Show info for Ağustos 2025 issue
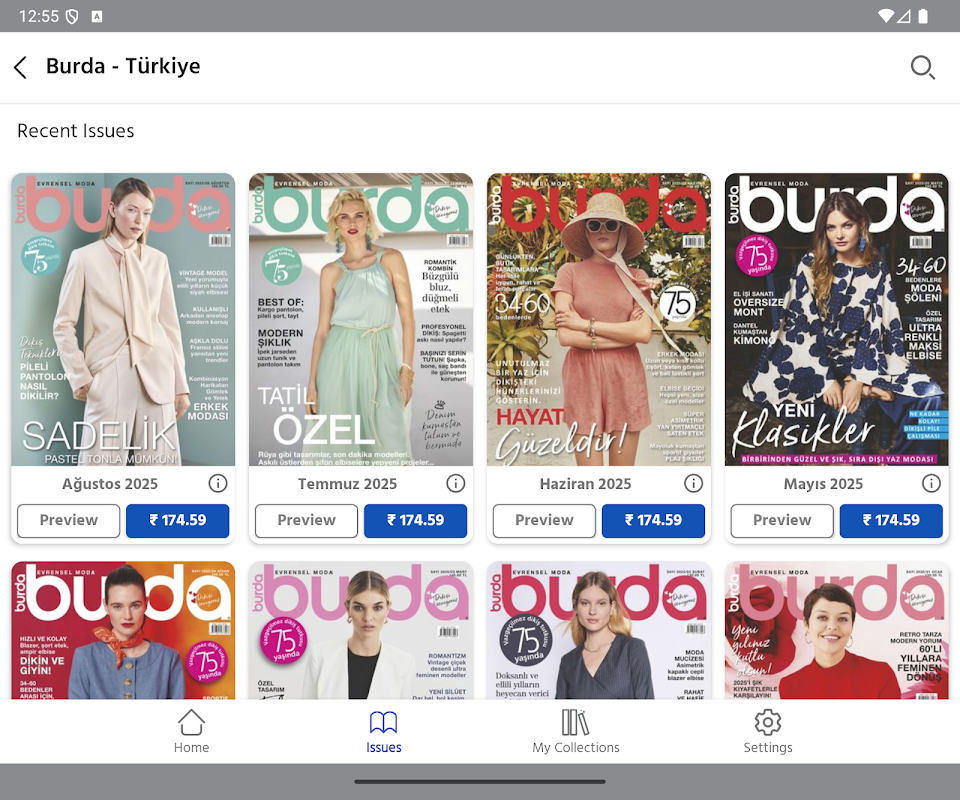 click(x=217, y=484)
